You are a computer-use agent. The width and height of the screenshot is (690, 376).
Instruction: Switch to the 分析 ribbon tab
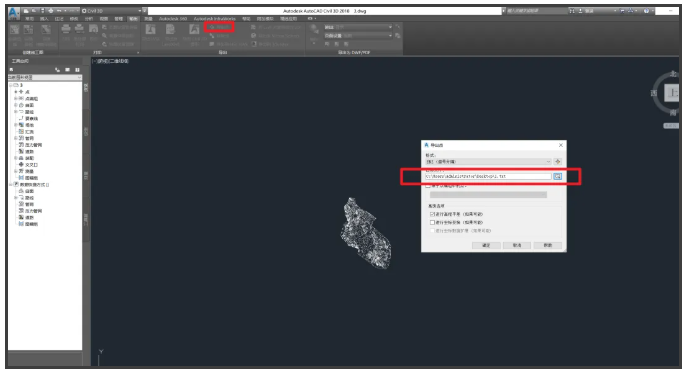point(88,19)
